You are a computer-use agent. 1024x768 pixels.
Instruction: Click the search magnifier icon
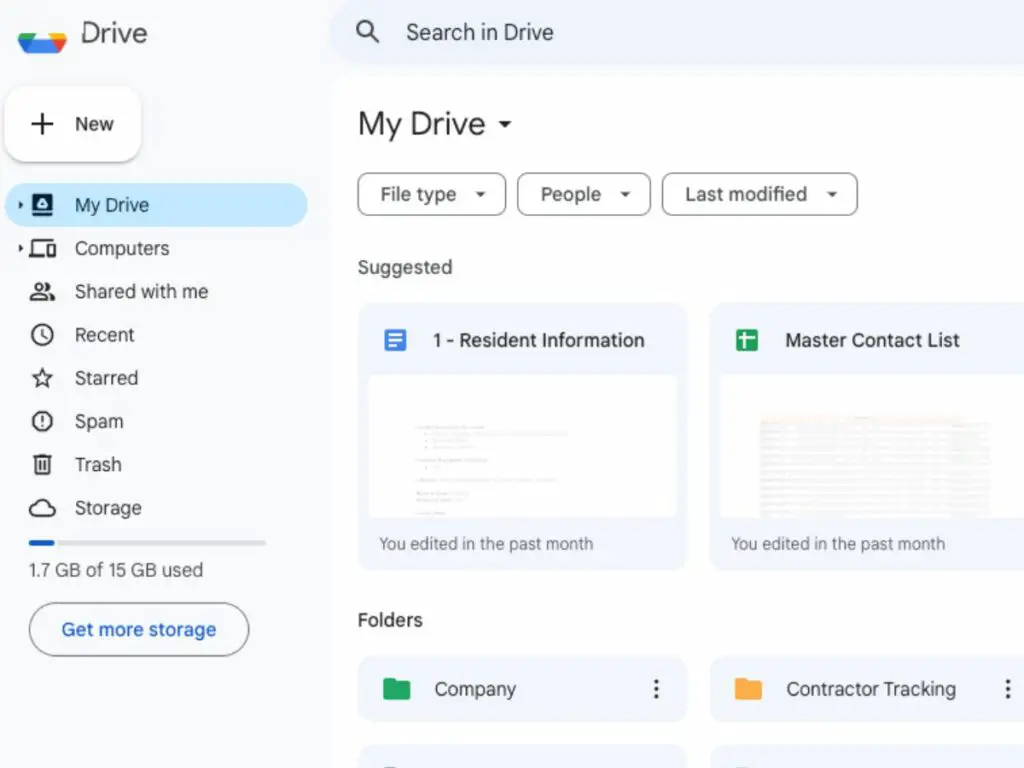tap(367, 31)
